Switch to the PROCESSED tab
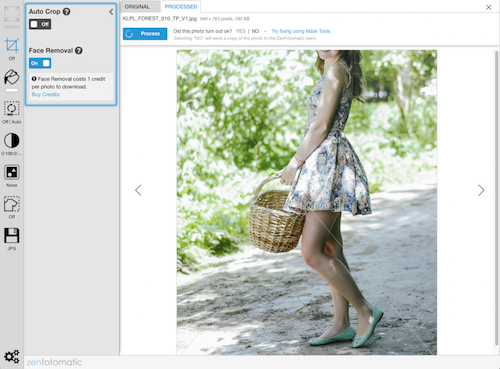 tap(181, 7)
